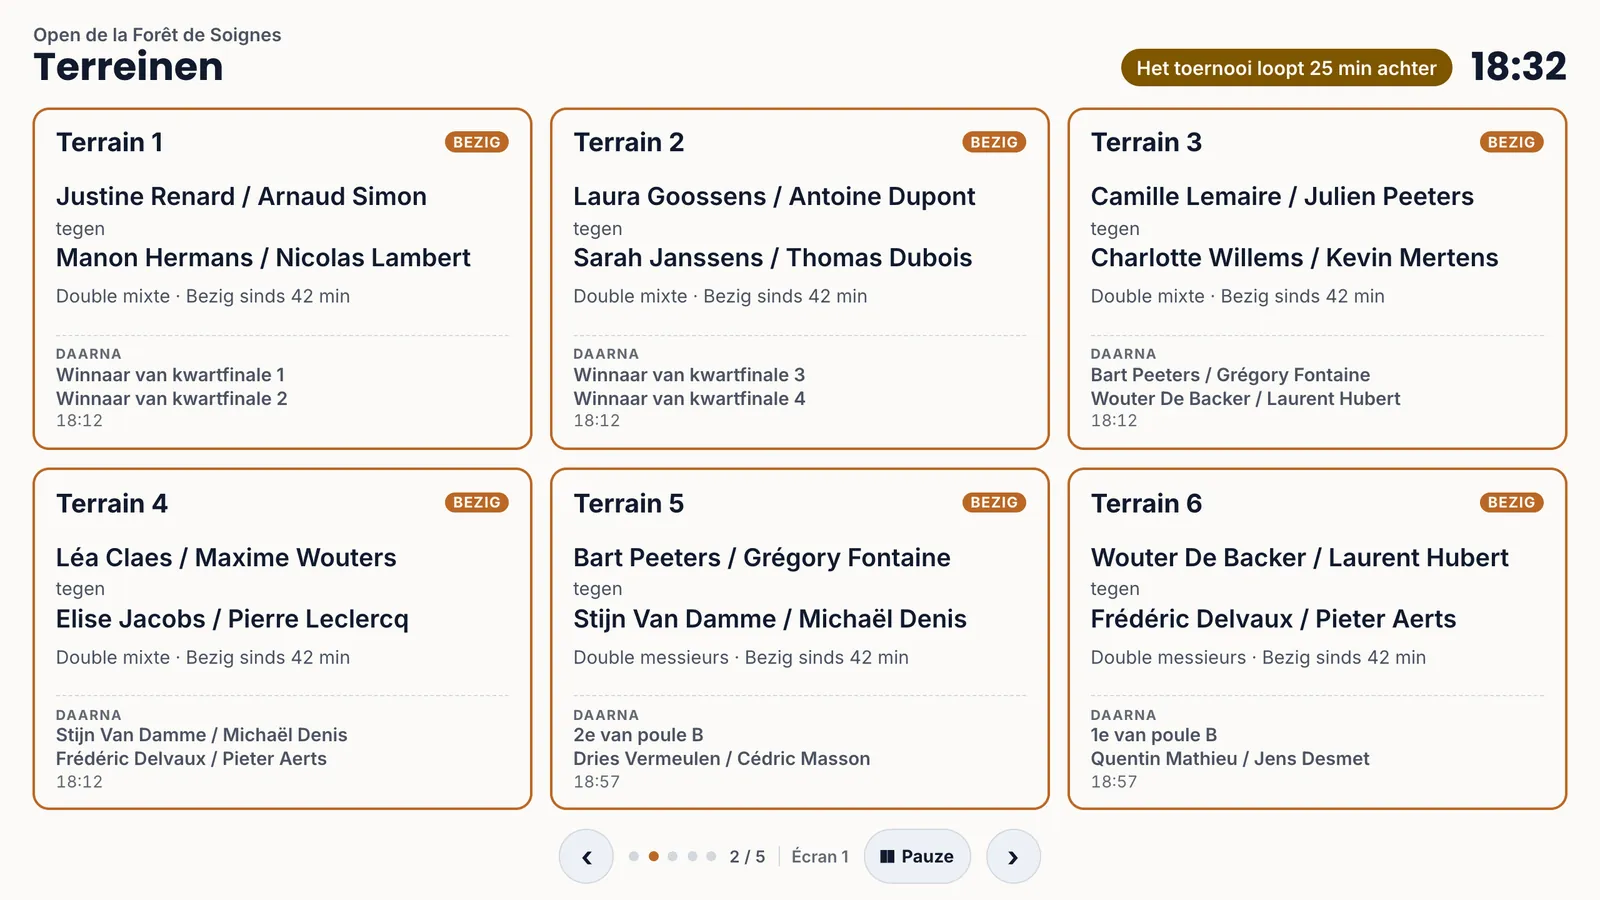Advance to next page with right chevron
The height and width of the screenshot is (900, 1600).
point(1013,856)
